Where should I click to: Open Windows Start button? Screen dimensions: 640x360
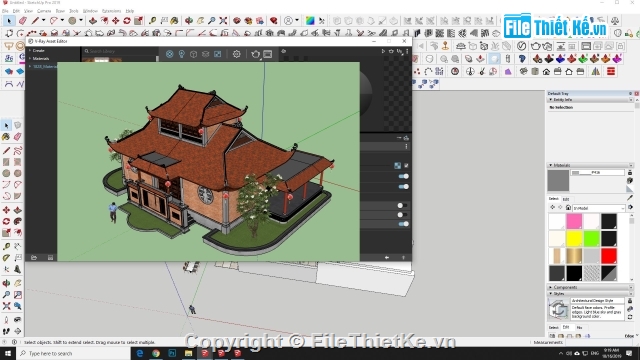[x=8, y=353]
